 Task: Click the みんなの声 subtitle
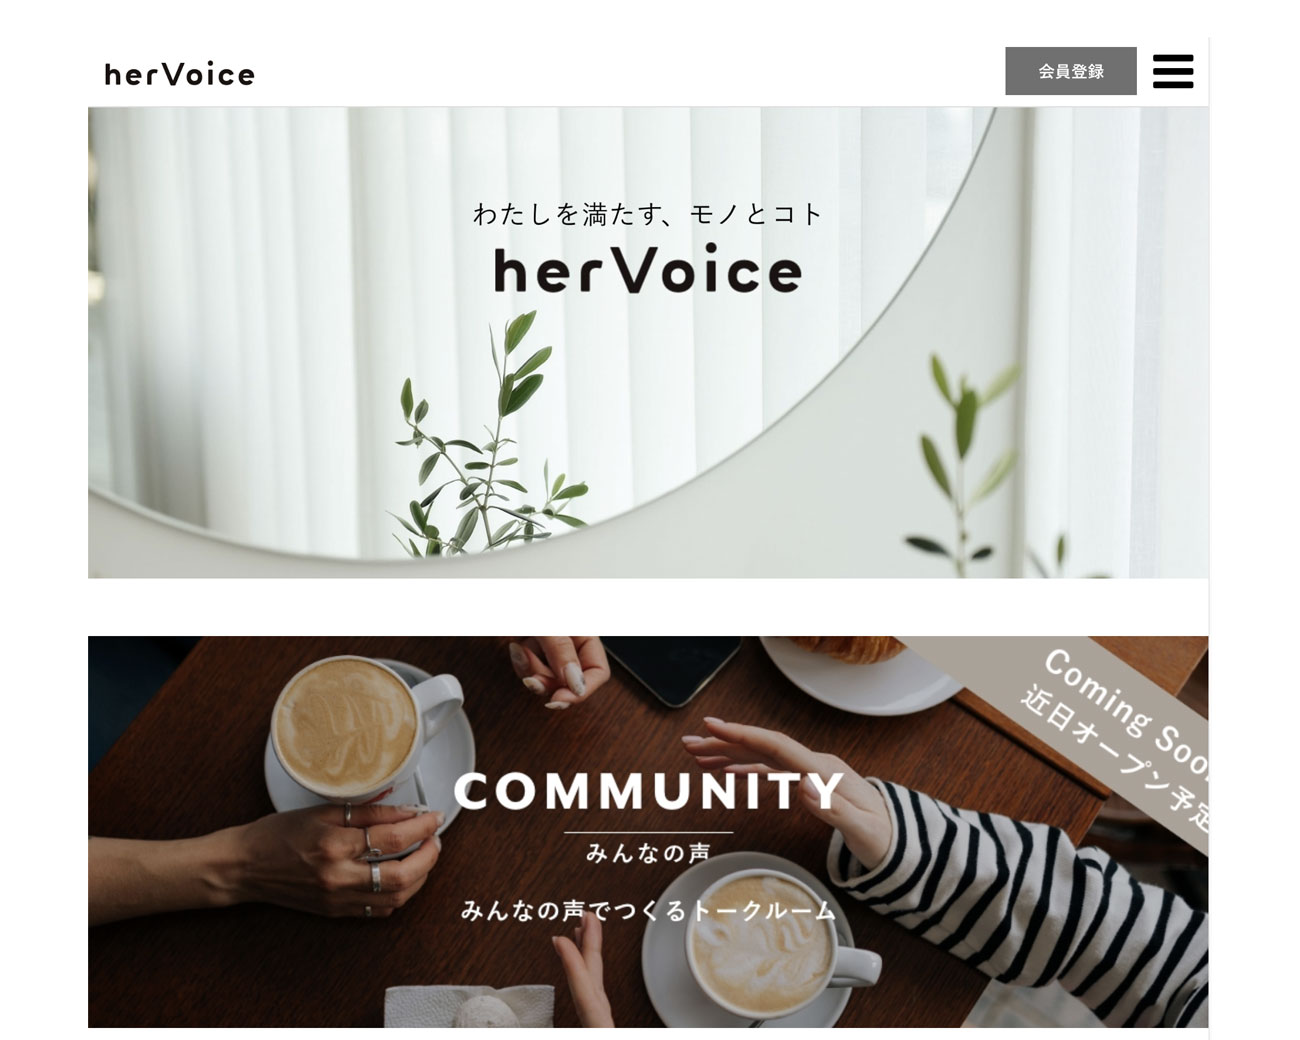pyautogui.click(x=648, y=853)
